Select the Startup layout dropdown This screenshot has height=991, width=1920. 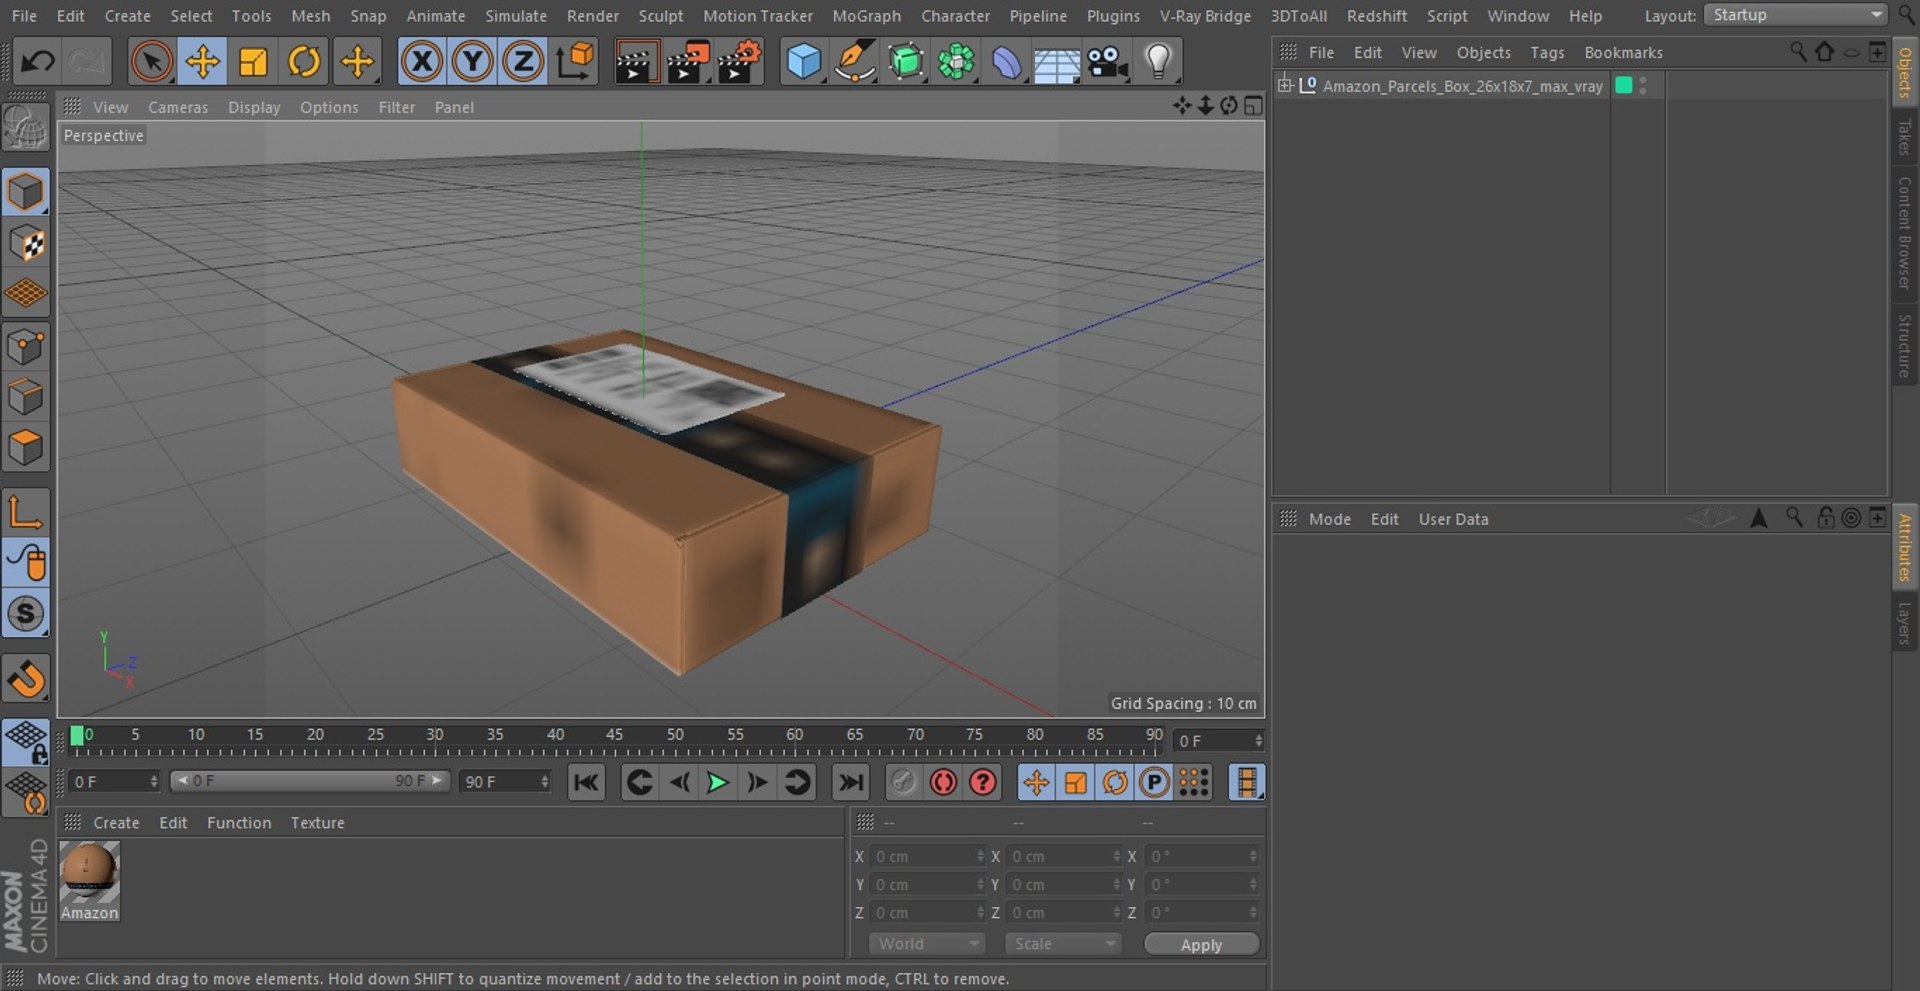(x=1795, y=15)
